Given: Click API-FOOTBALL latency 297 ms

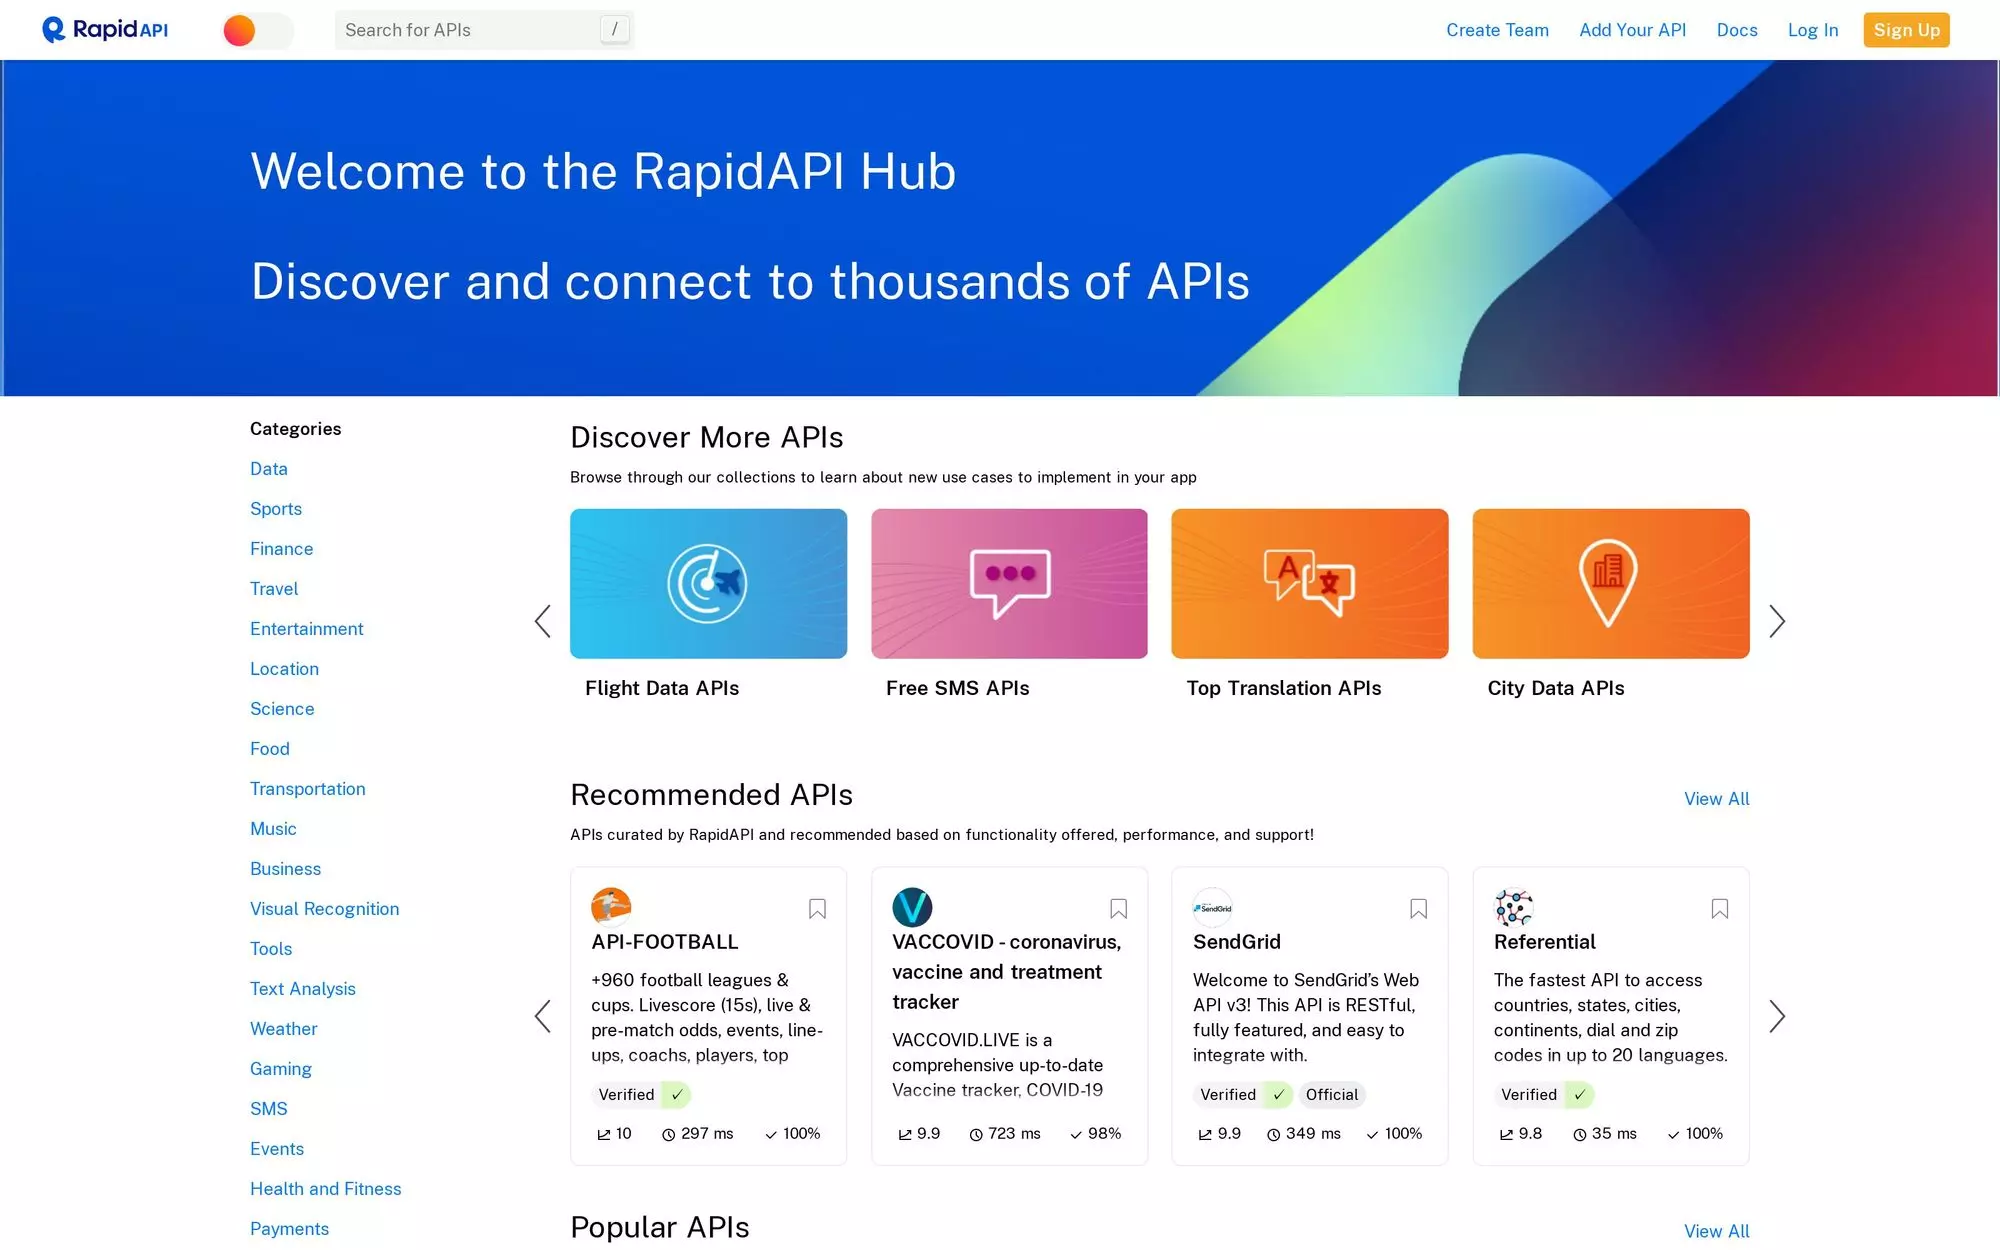Looking at the screenshot, I should pyautogui.click(x=697, y=1133).
